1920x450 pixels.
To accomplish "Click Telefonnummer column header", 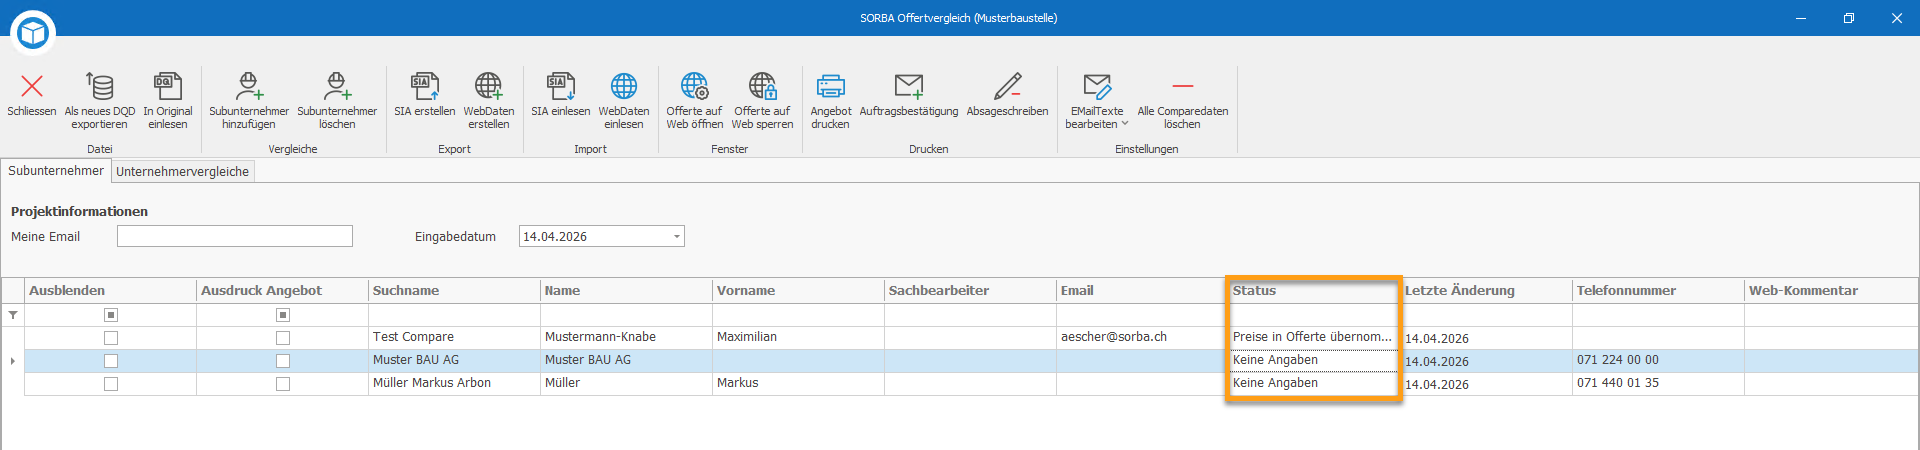I will coord(1658,291).
